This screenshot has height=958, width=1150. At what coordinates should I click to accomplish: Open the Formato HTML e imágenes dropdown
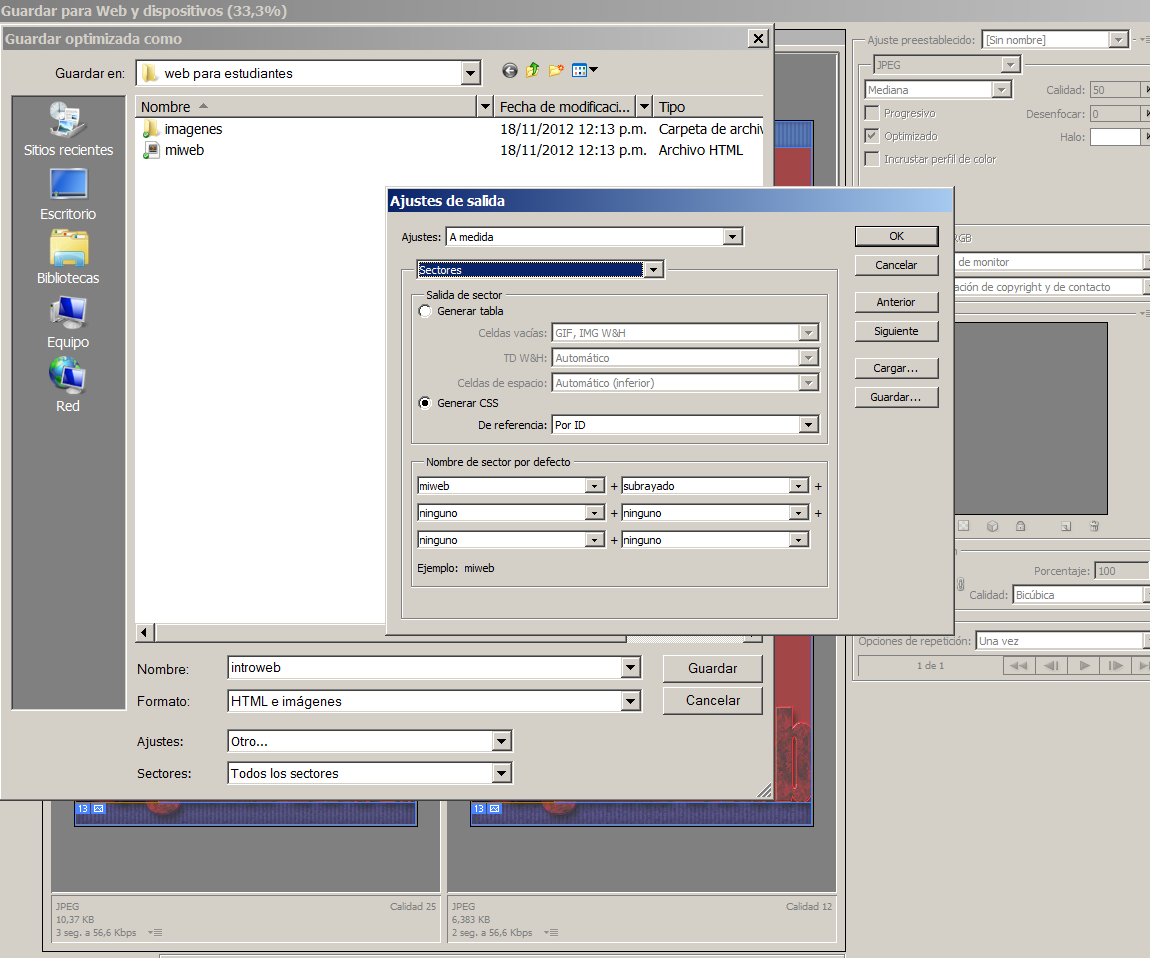(x=630, y=702)
